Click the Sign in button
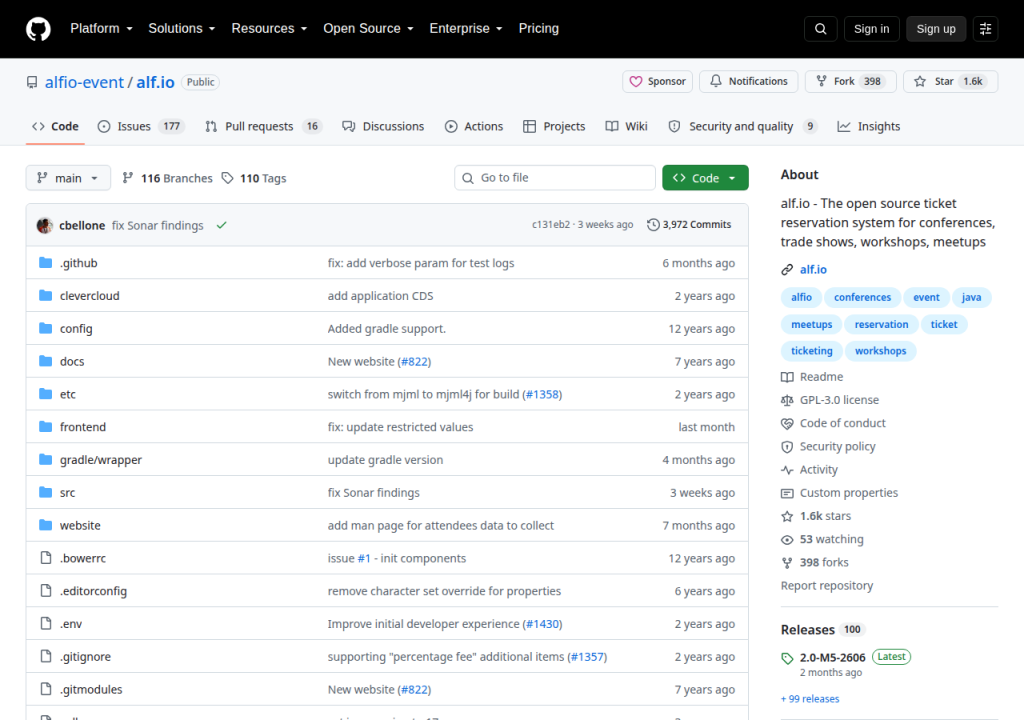 871,29
